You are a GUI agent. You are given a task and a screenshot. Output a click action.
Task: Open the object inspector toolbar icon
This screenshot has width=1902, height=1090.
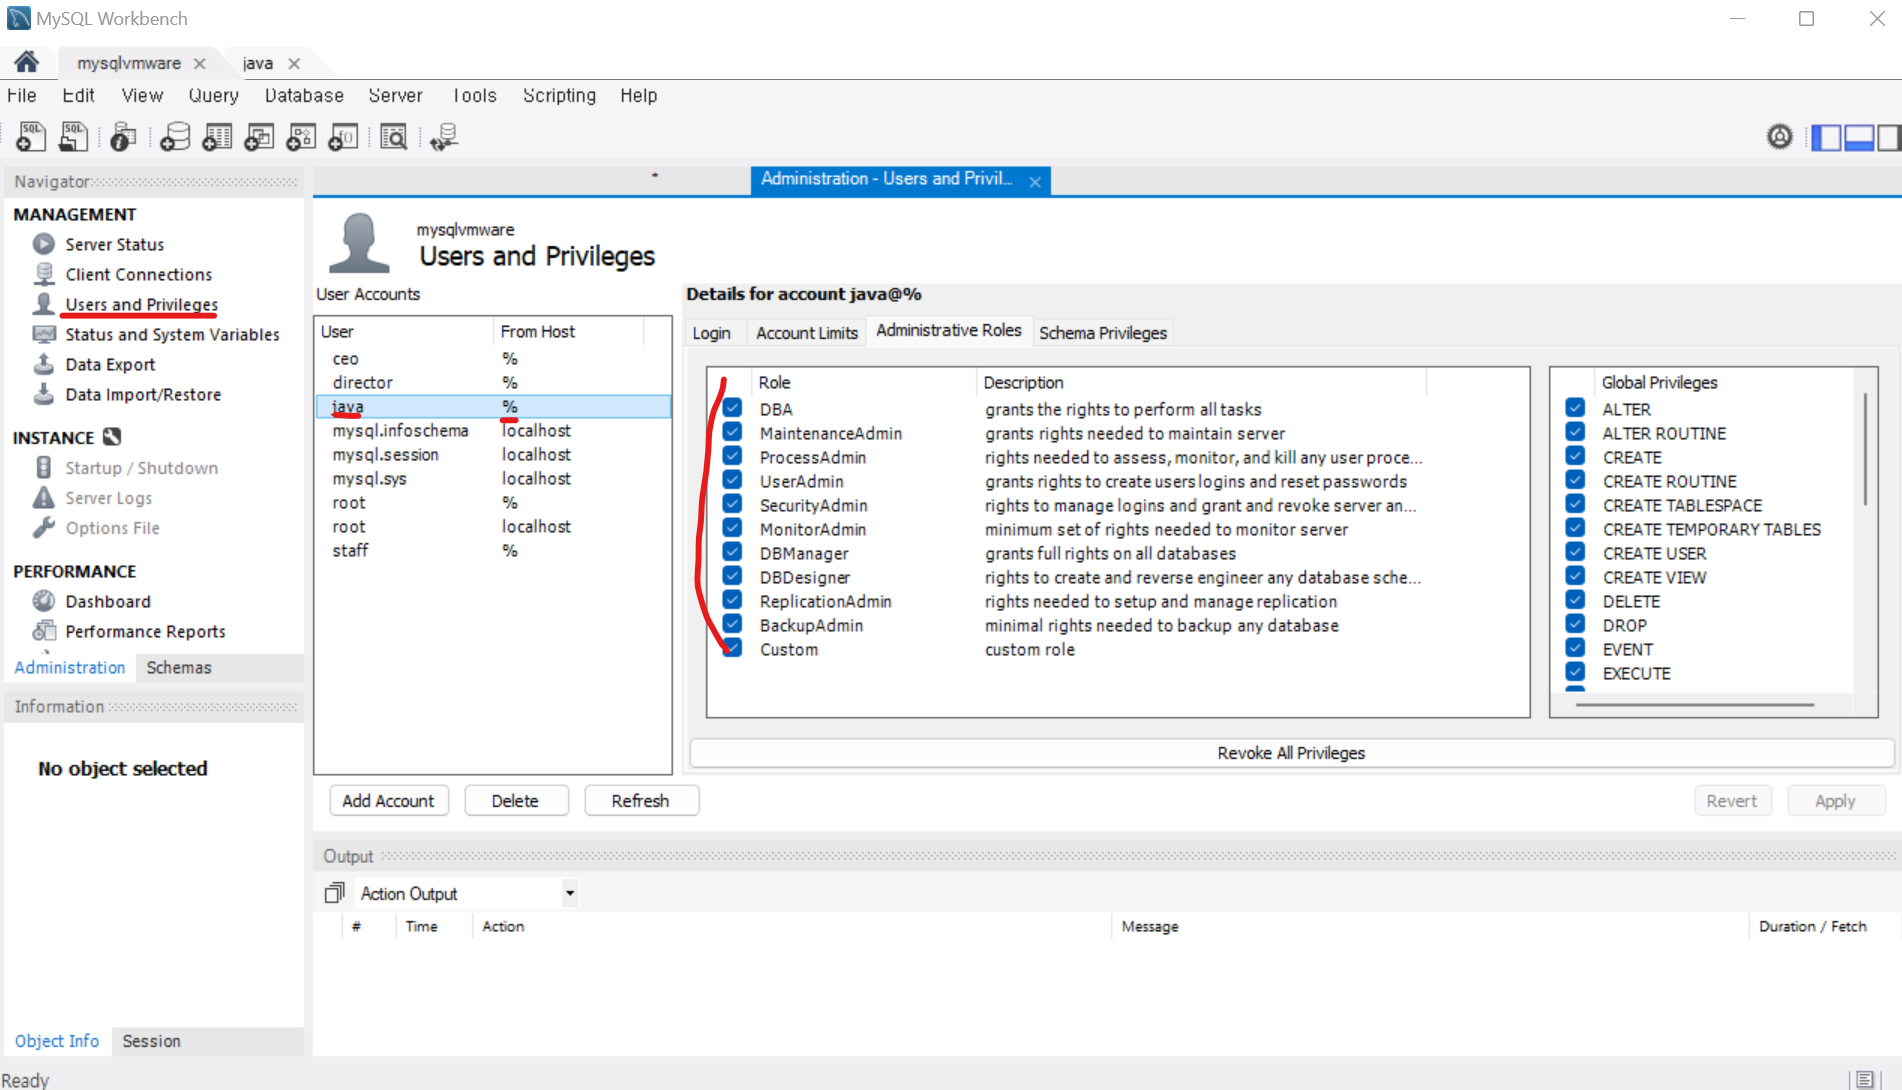(123, 137)
